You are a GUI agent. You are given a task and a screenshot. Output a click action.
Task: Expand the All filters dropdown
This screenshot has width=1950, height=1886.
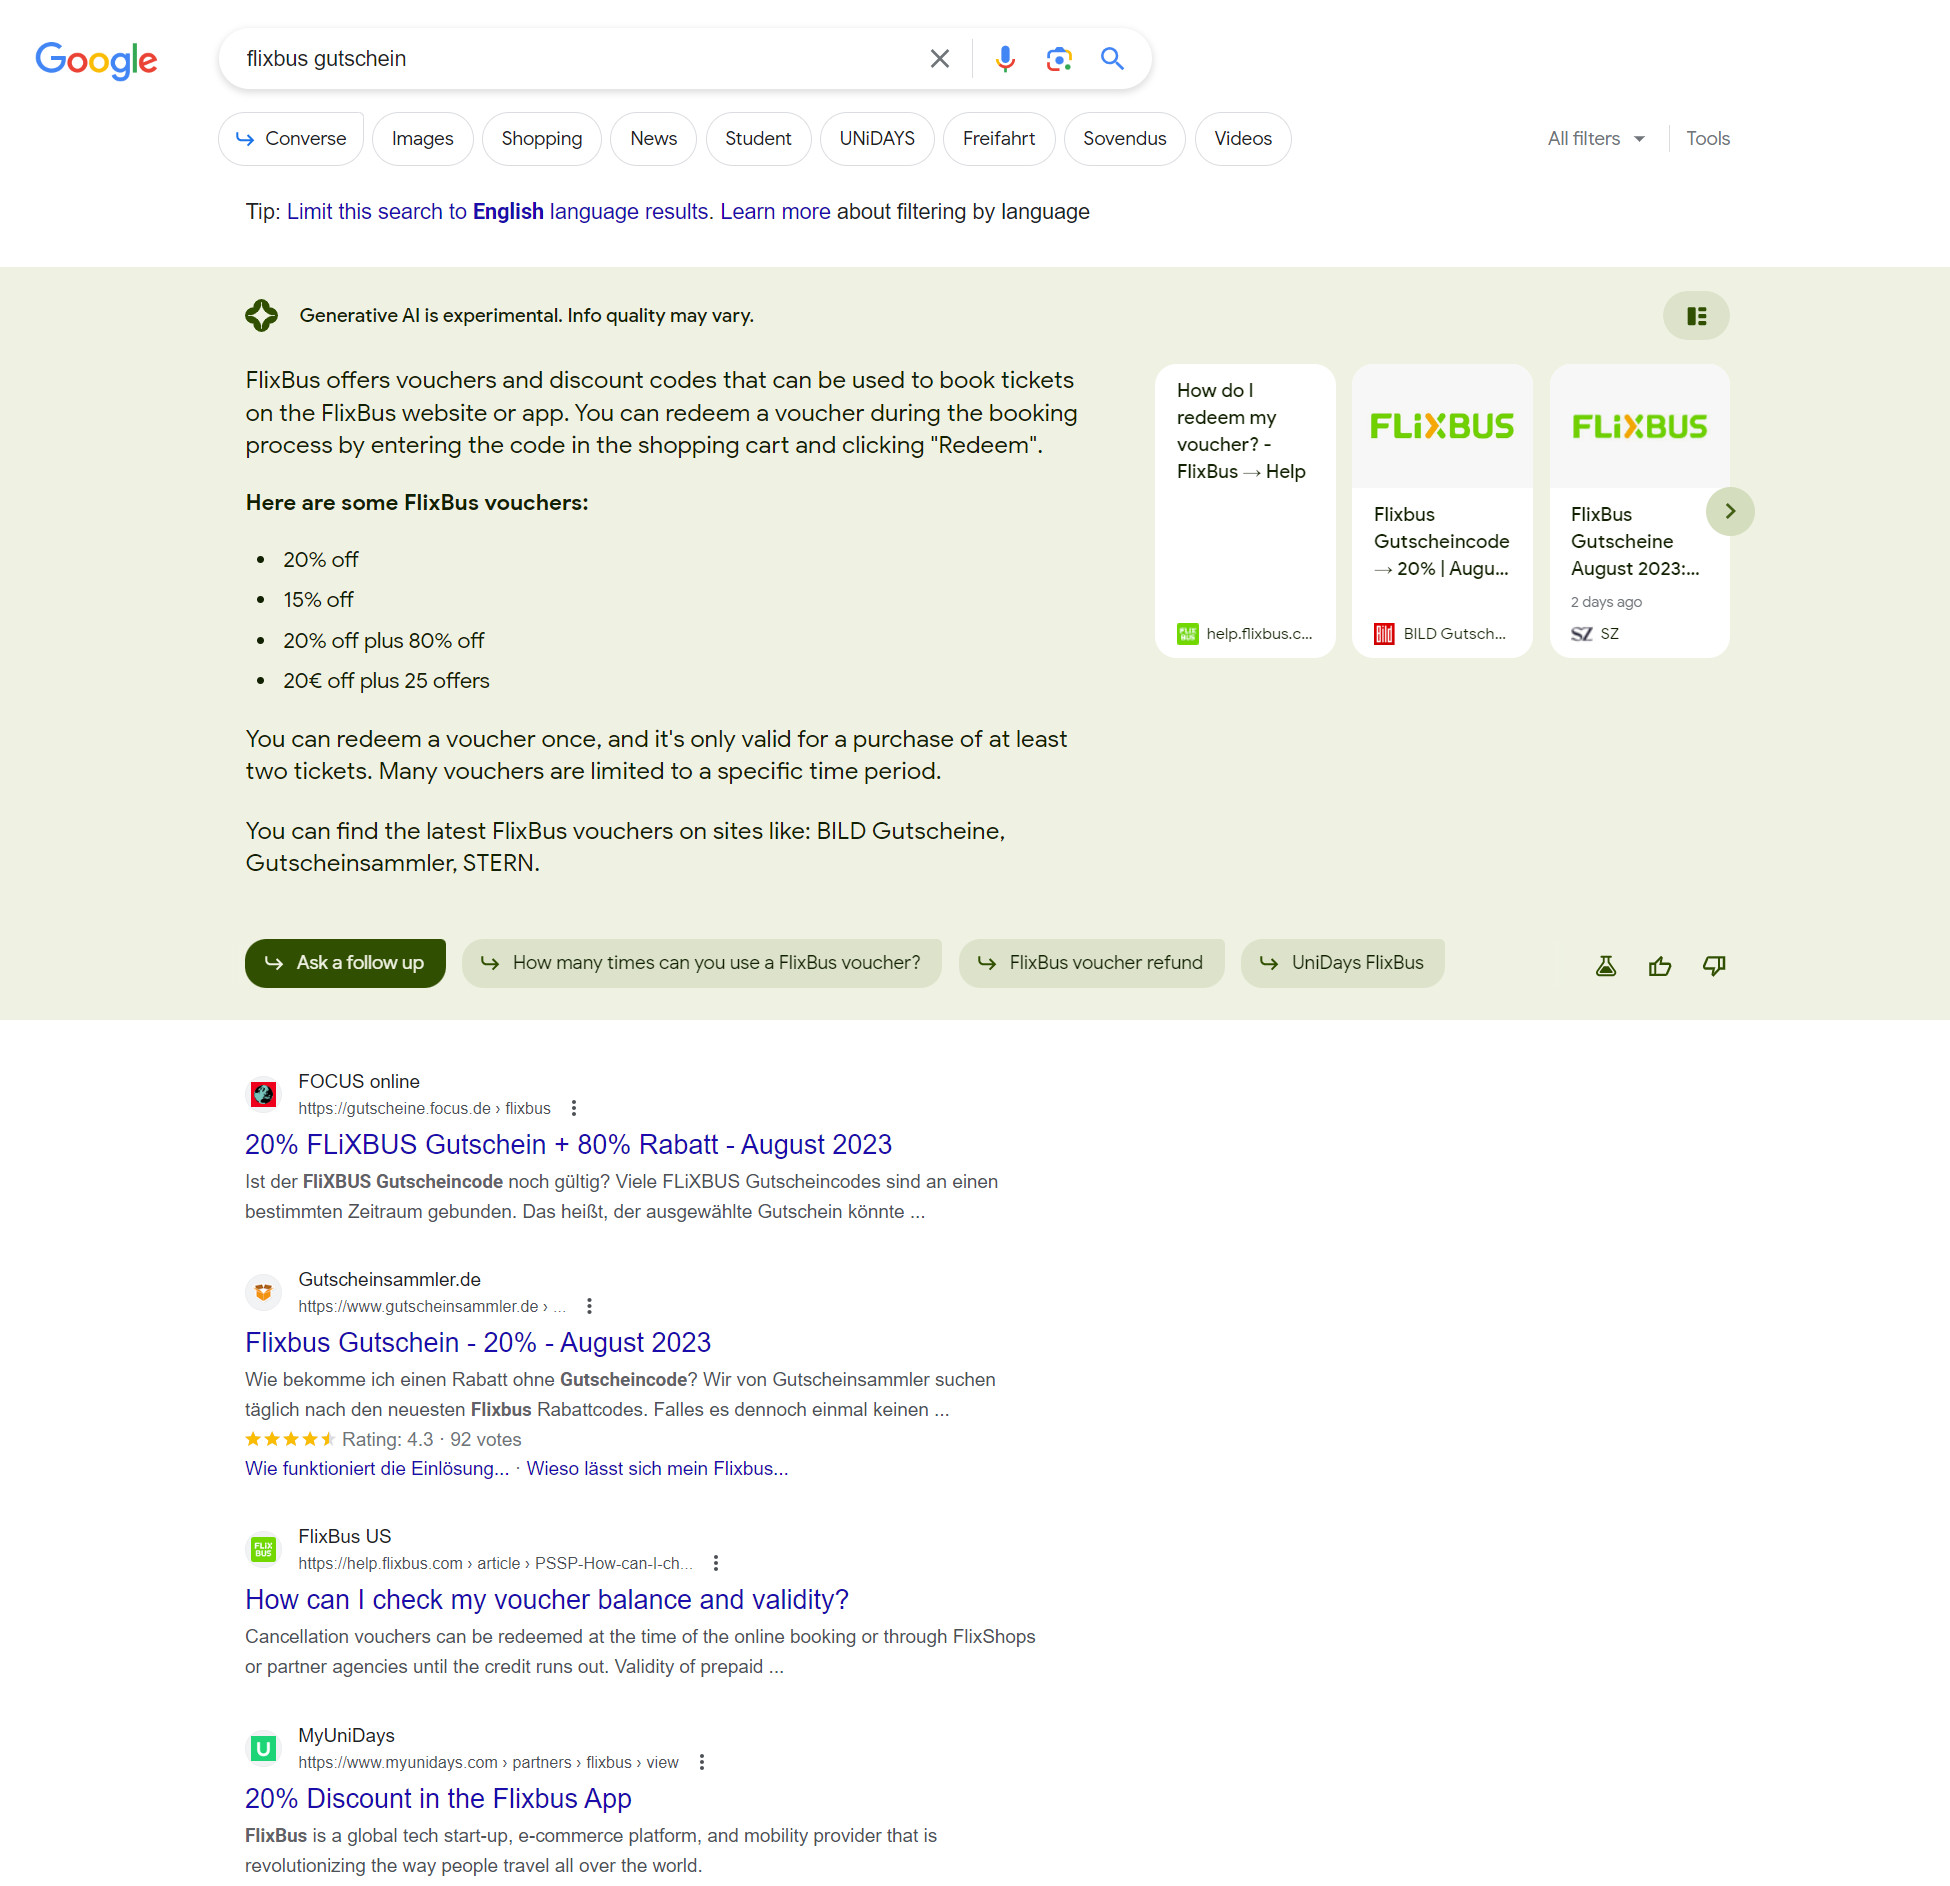[1595, 138]
